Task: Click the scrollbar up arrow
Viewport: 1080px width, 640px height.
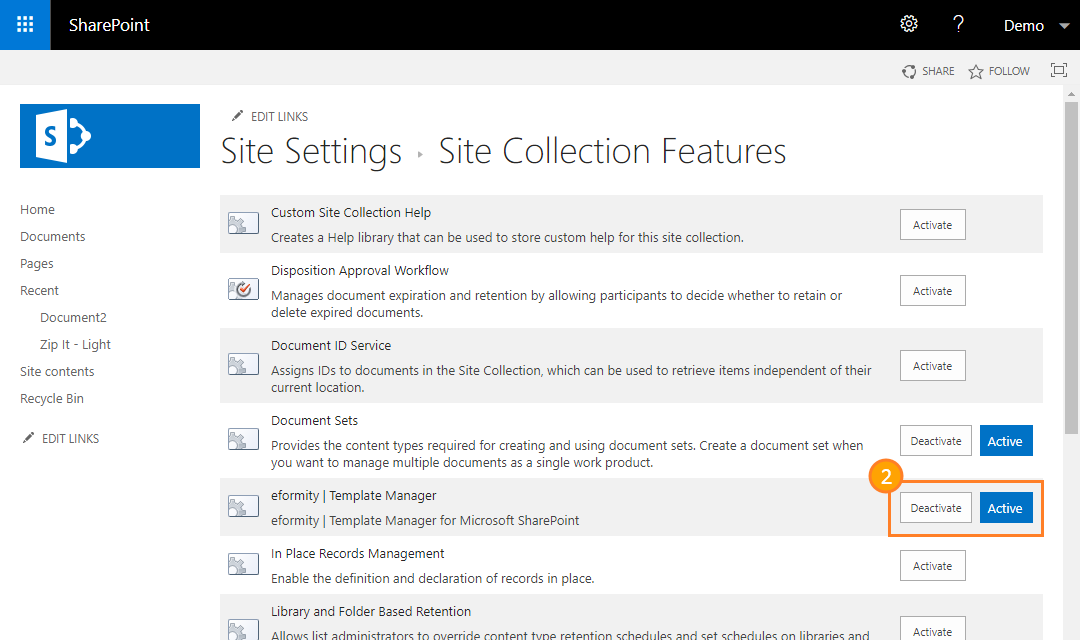Action: coord(1071,93)
